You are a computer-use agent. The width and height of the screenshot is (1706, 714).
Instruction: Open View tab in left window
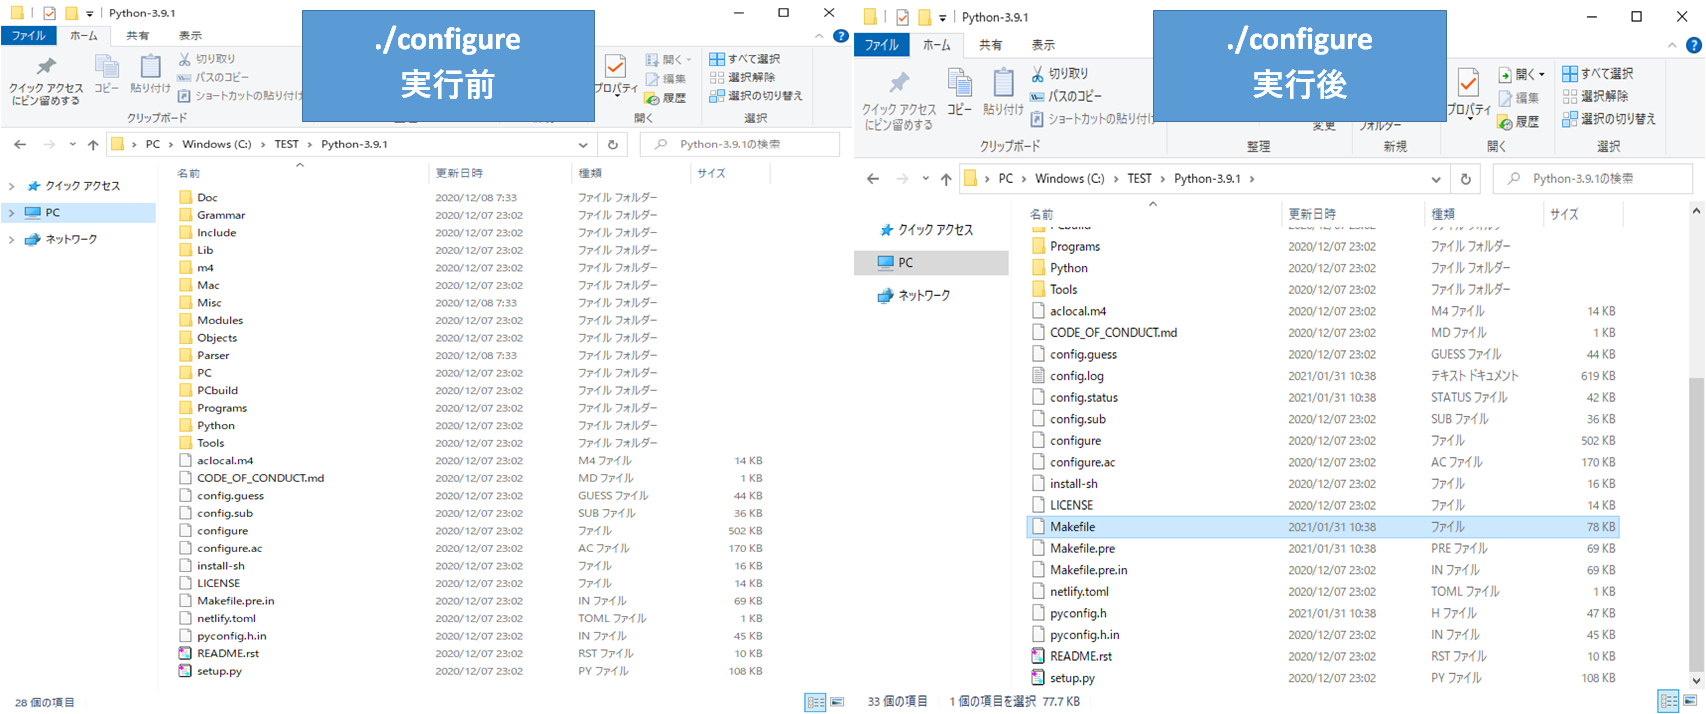tap(190, 36)
